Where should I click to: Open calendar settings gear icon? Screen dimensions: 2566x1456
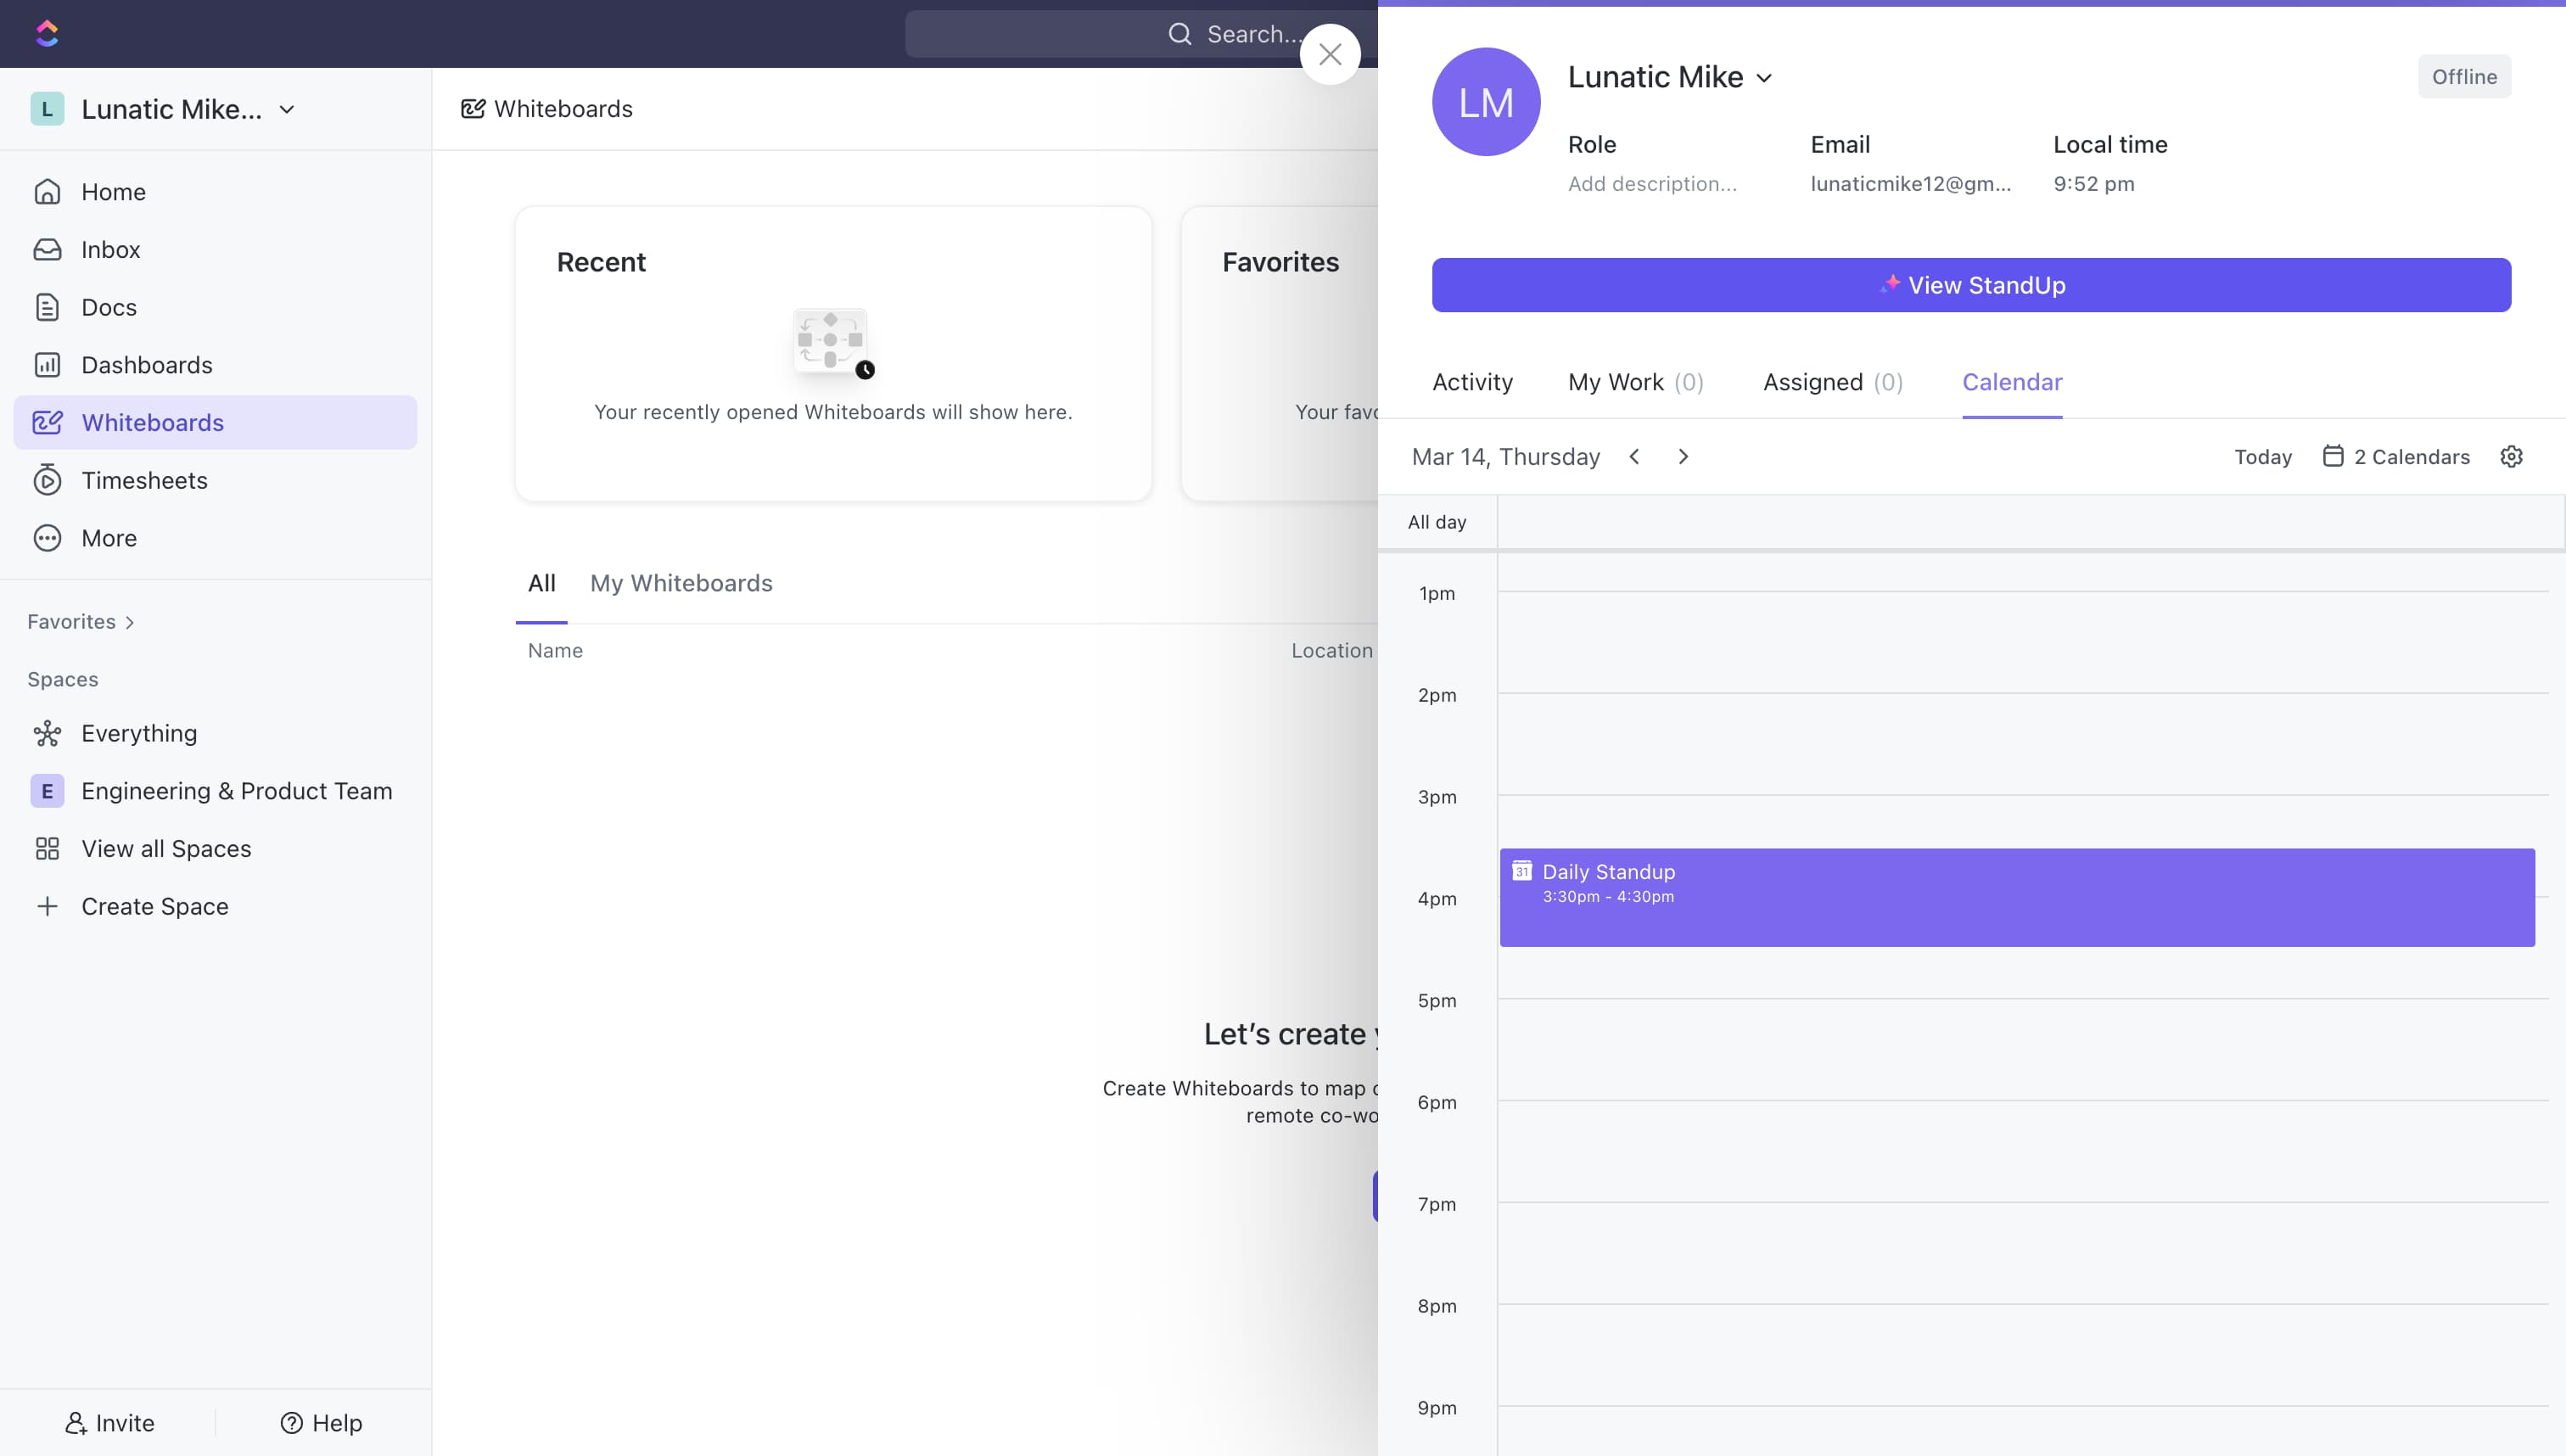pos(2511,457)
